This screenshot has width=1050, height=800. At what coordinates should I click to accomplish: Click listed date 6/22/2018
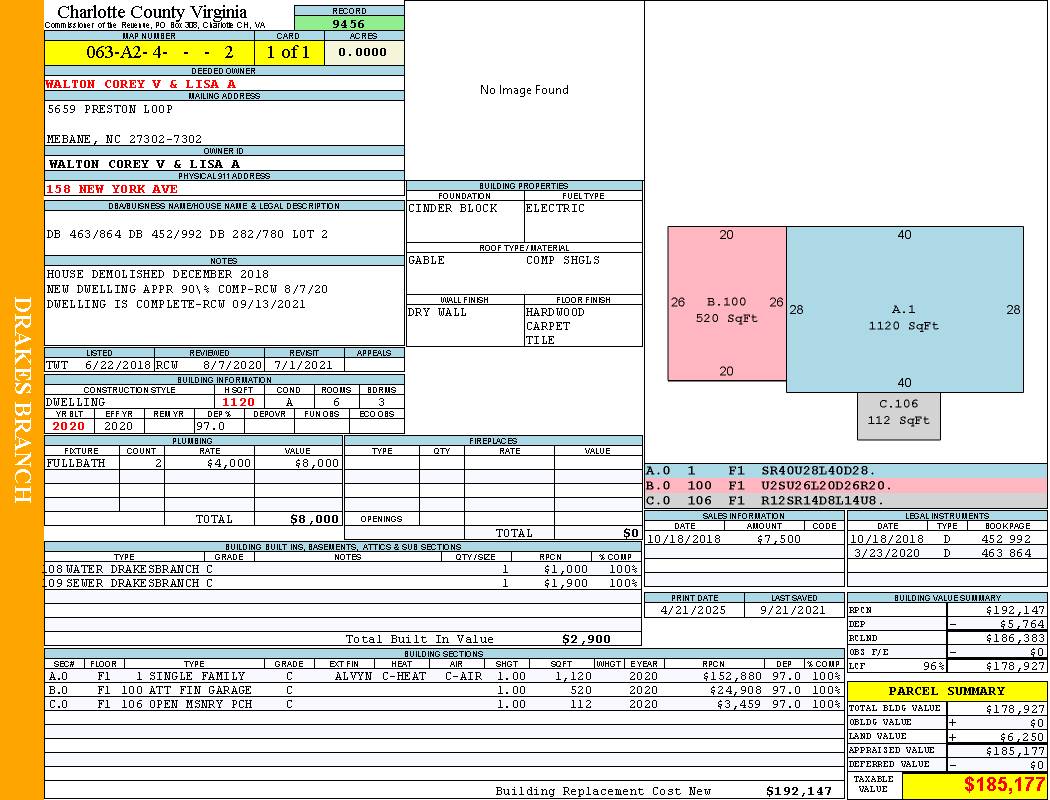118,365
